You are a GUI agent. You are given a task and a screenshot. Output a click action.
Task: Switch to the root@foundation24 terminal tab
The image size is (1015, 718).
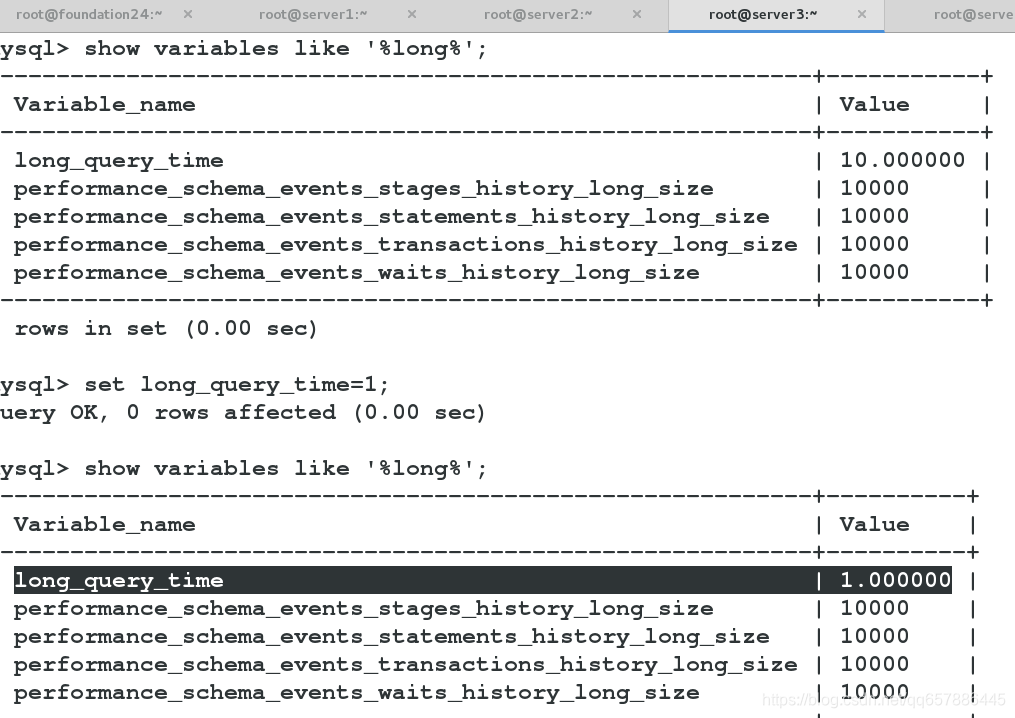click(89, 14)
